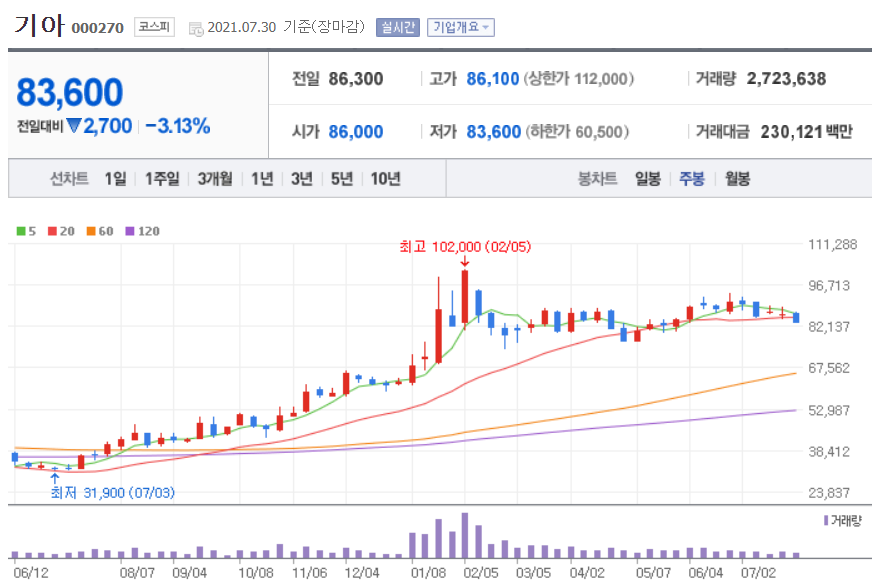This screenshot has height=585, width=872.
Task: Click the 거래대금 value 230,121 백만
Action: point(806,132)
